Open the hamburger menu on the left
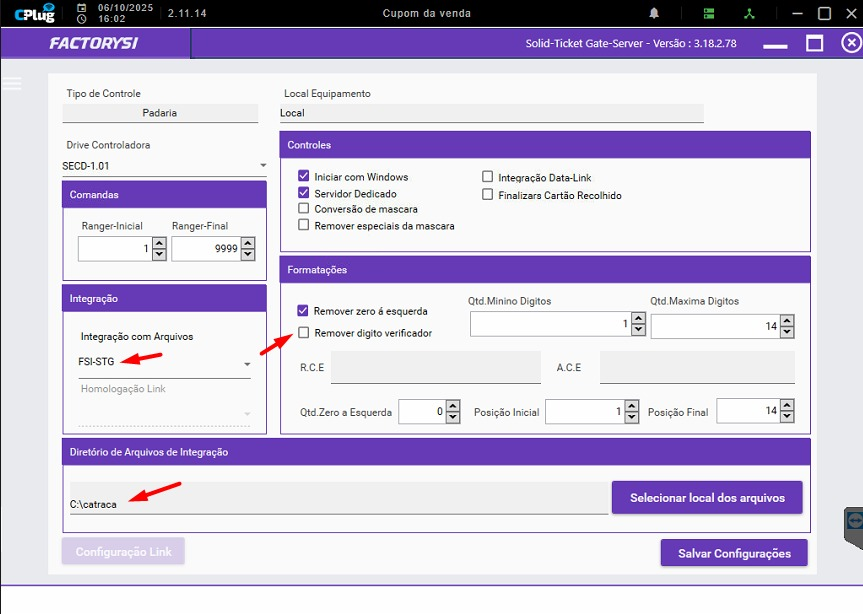This screenshot has width=863, height=614. coord(12,84)
